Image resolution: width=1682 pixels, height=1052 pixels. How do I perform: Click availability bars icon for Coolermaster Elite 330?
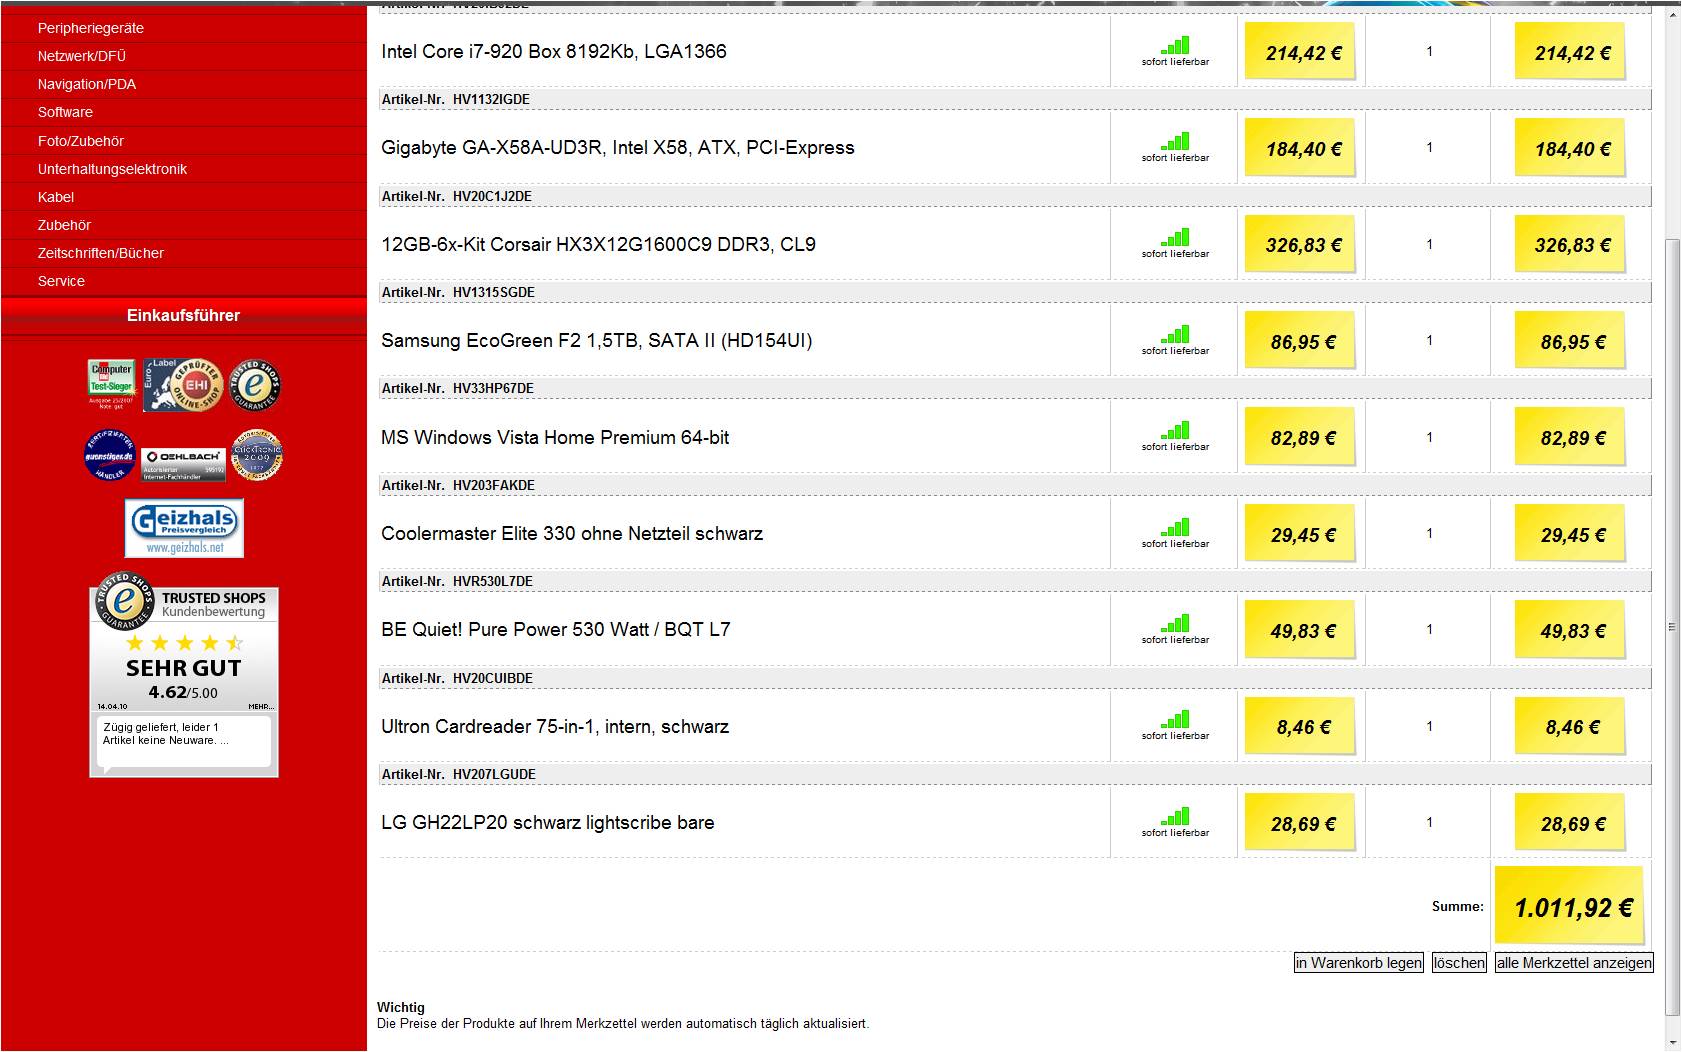[x=1175, y=528]
